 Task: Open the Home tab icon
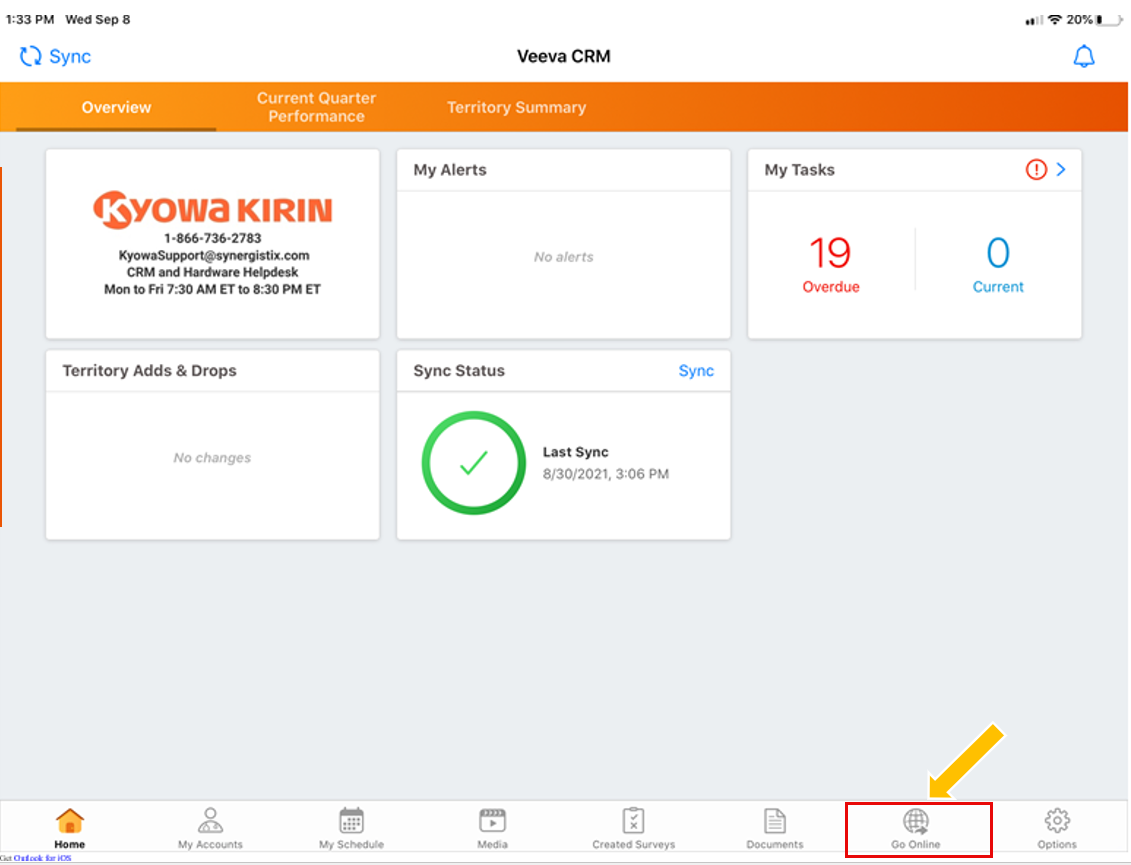point(69,821)
